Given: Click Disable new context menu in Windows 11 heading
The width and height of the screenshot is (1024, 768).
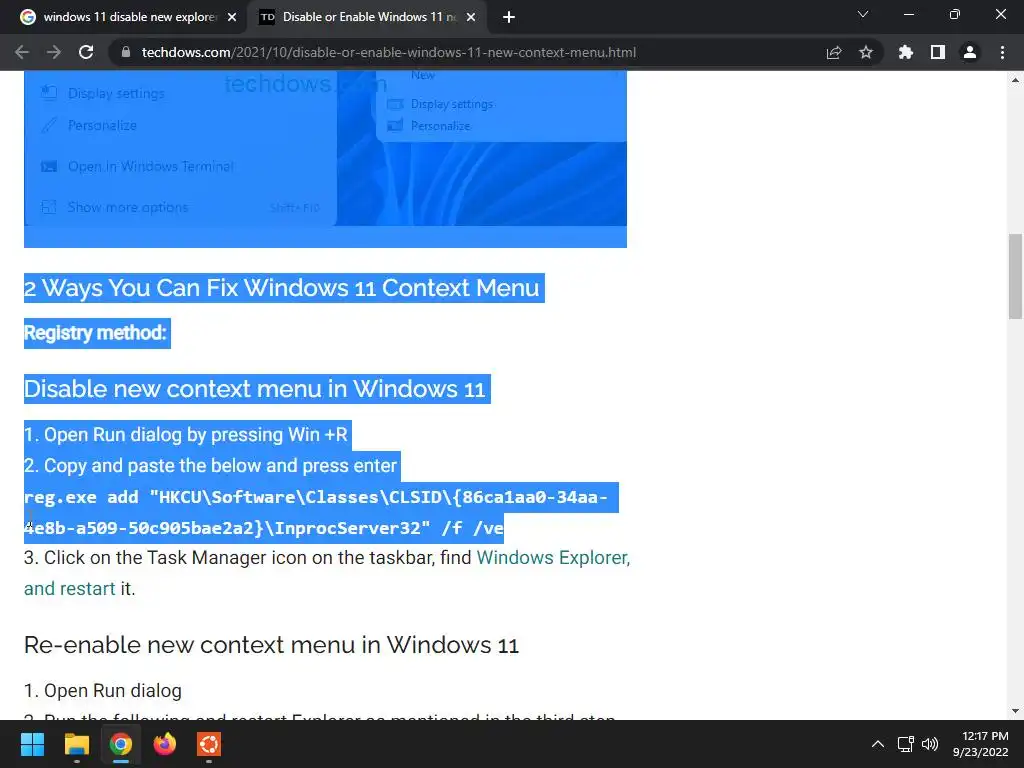Looking at the screenshot, I should [255, 389].
